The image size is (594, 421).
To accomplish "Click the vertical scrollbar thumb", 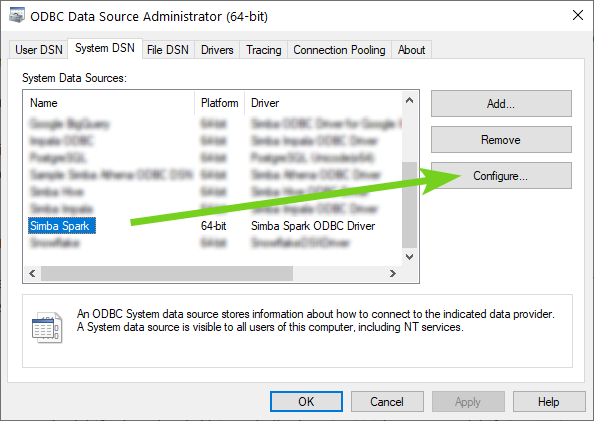I will (x=409, y=205).
